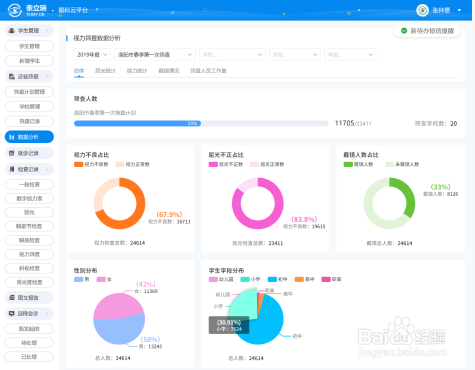
Task: Toggle the 屈光不正数 legend swatch
Action: pyautogui.click(x=213, y=164)
